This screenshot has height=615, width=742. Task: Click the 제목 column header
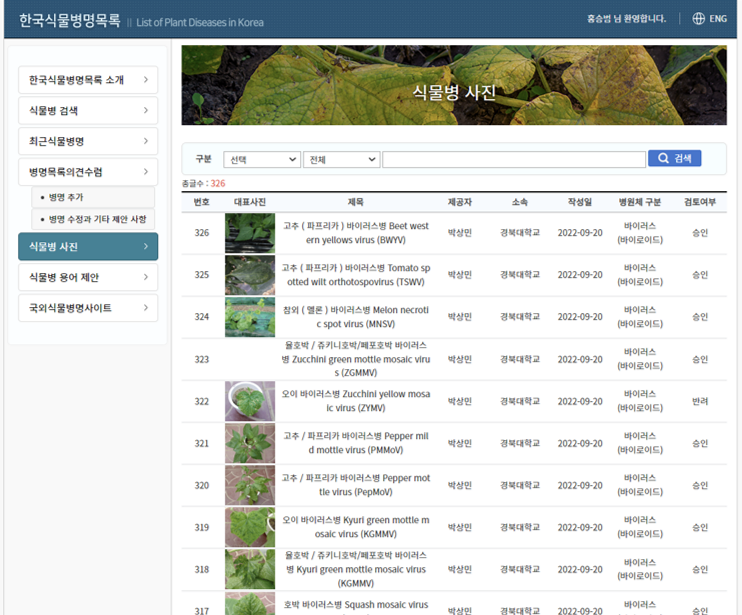coord(356,202)
